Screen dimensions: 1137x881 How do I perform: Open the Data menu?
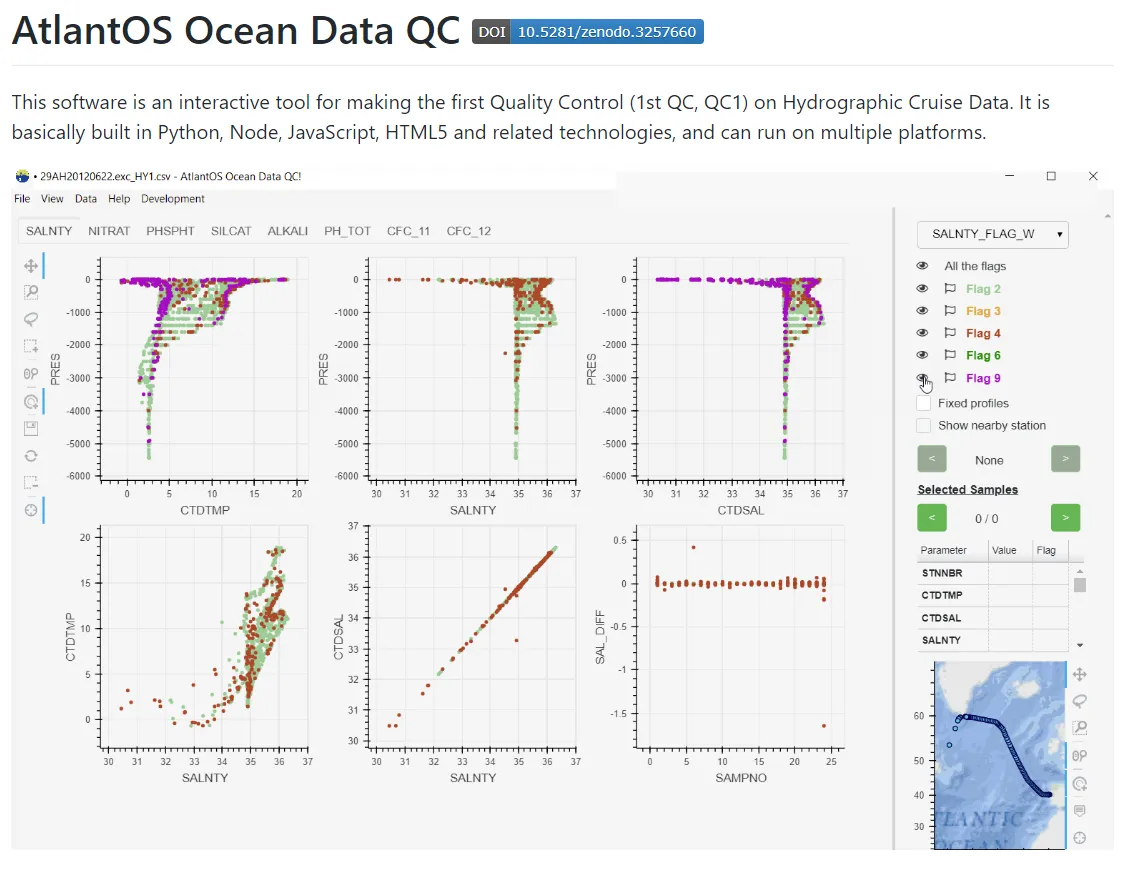(85, 198)
